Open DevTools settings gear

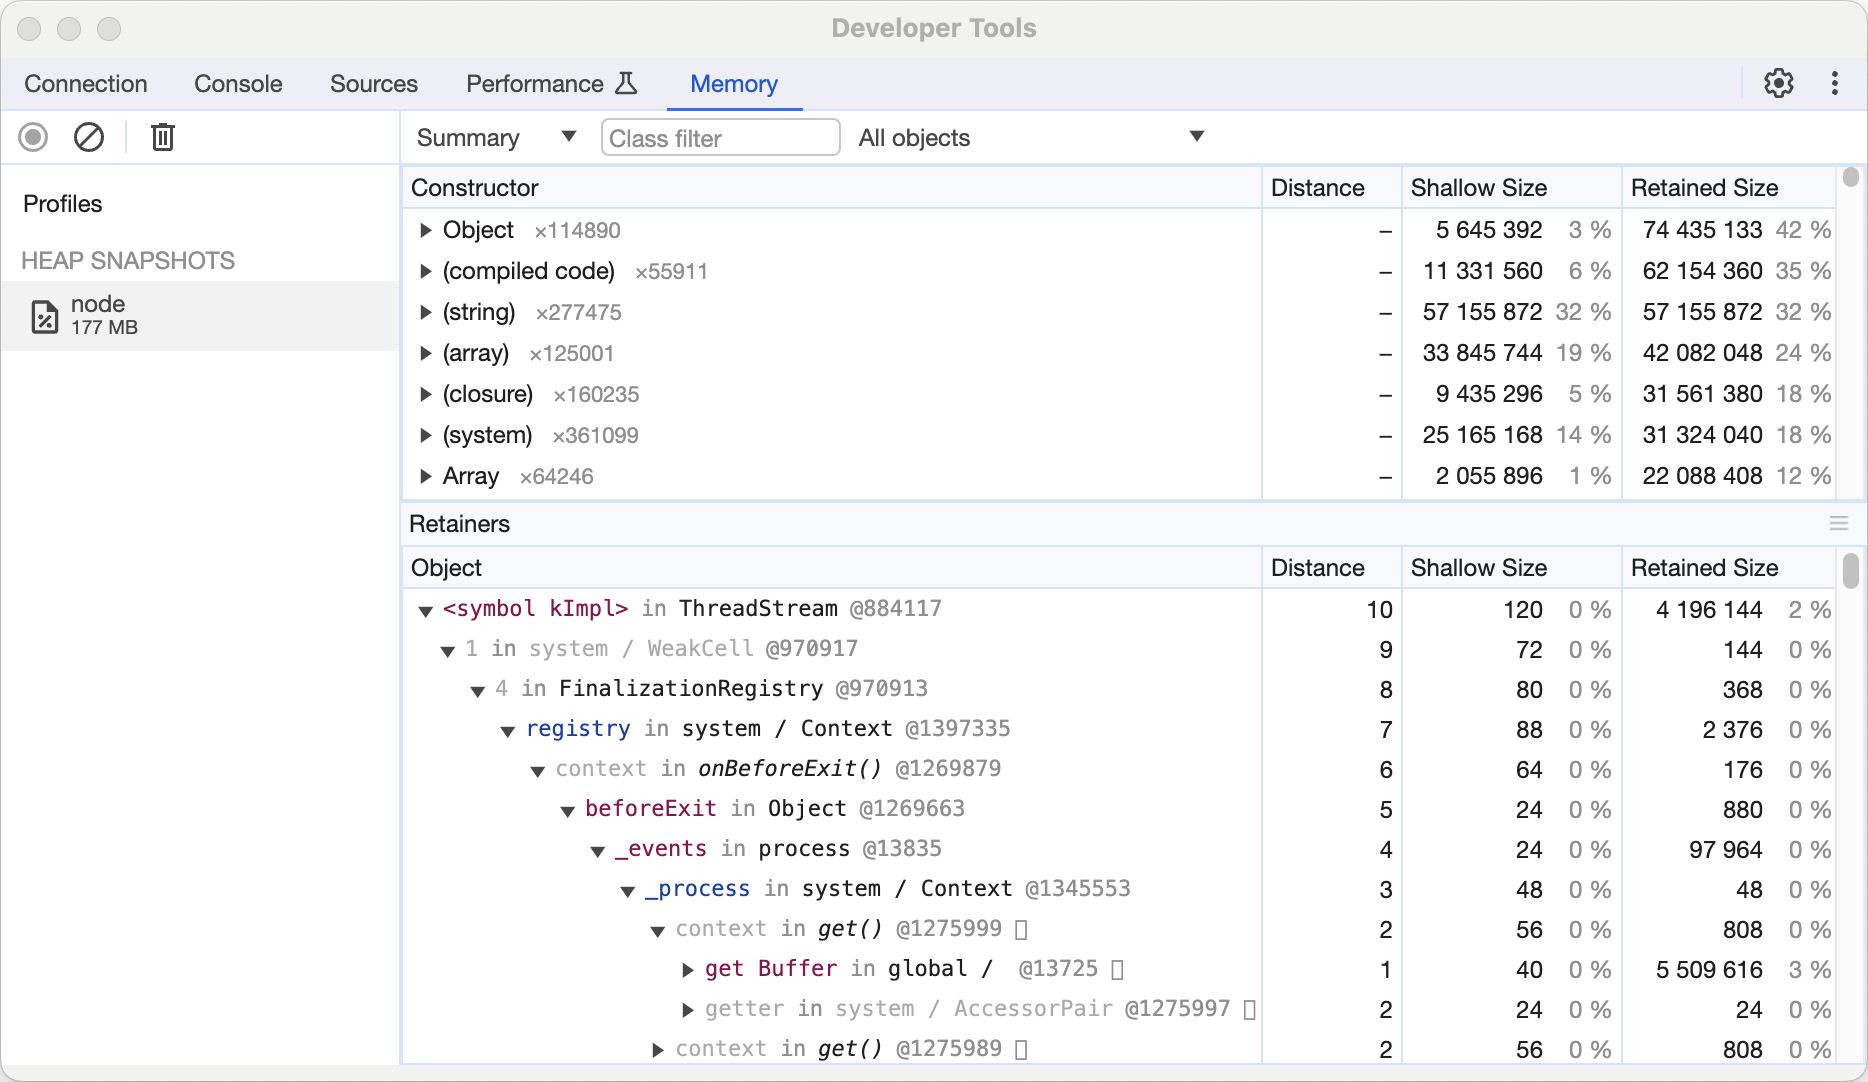click(x=1778, y=83)
